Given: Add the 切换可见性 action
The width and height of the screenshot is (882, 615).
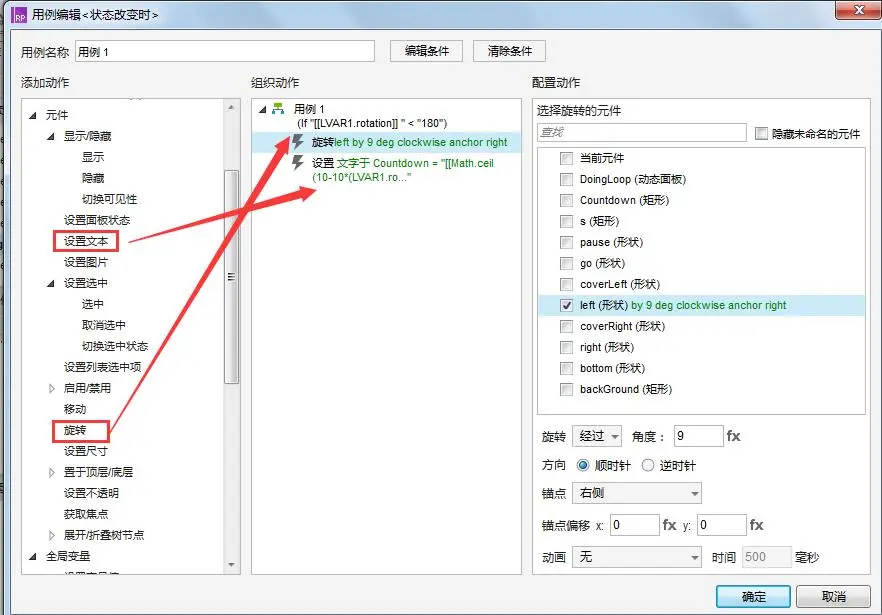Looking at the screenshot, I should click(x=109, y=199).
